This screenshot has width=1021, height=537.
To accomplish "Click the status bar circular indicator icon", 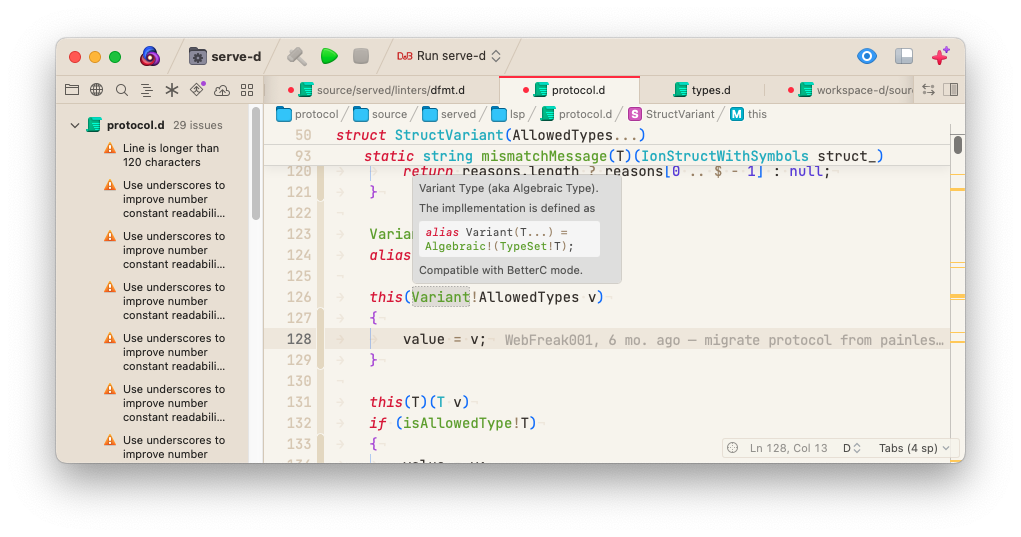I will tap(733, 448).
